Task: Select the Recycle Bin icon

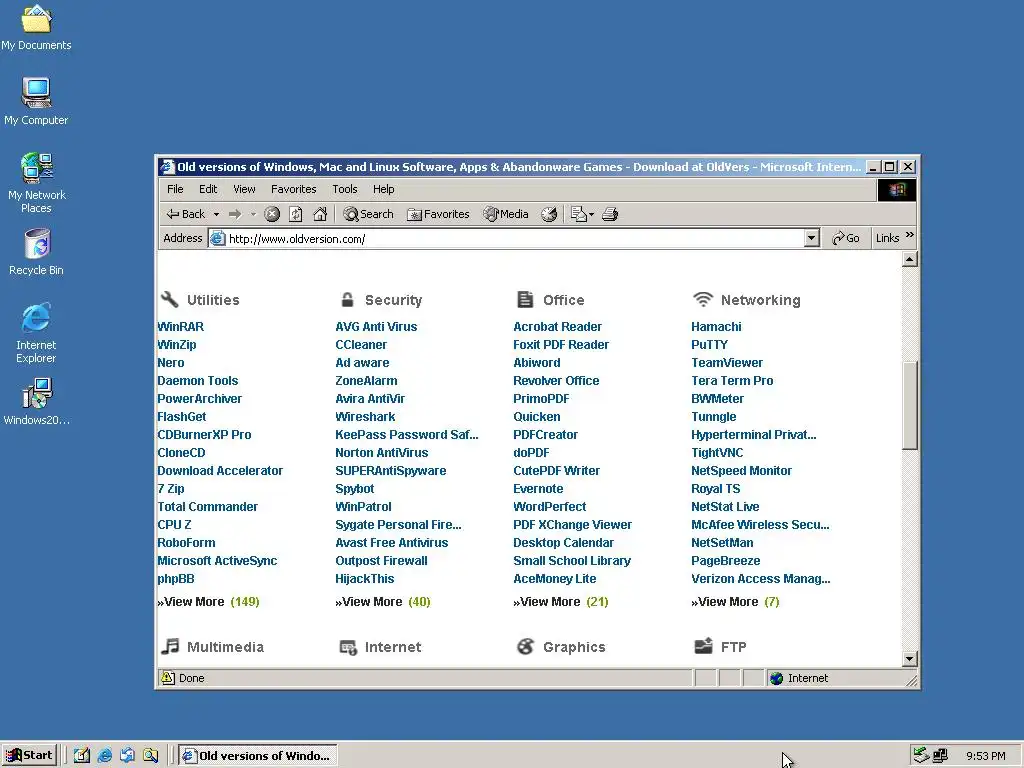Action: point(36,251)
